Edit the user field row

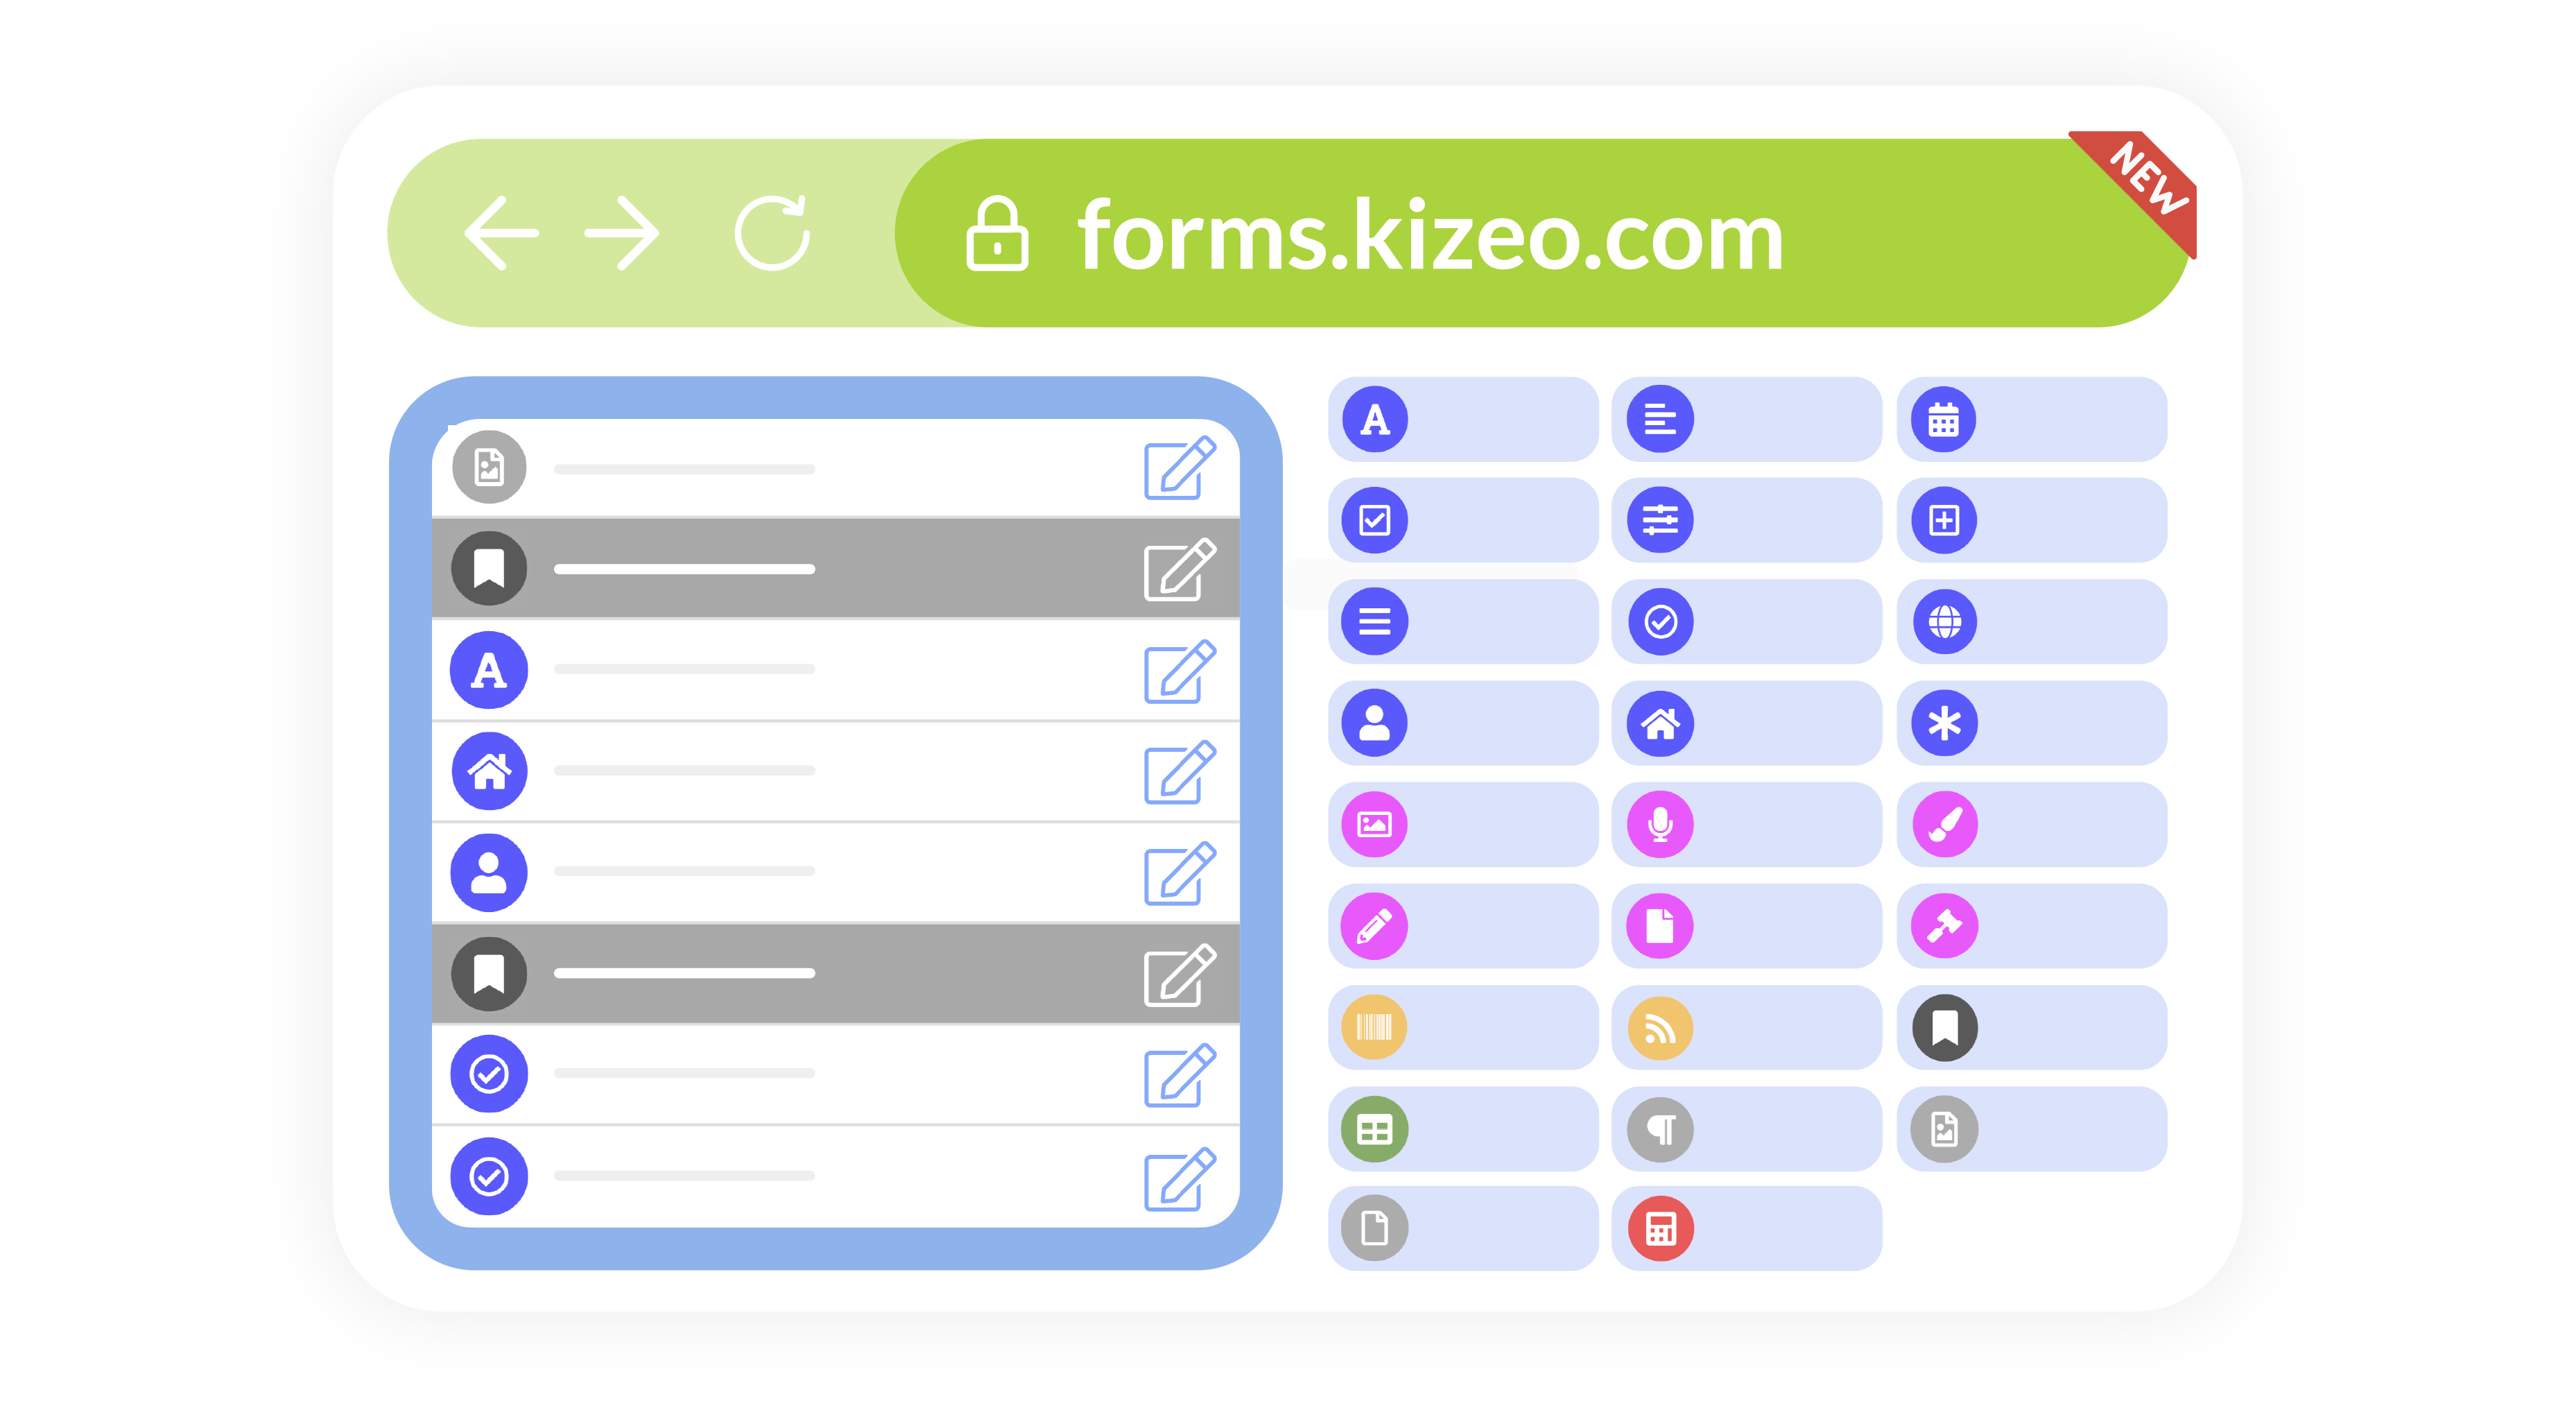pos(1179,874)
